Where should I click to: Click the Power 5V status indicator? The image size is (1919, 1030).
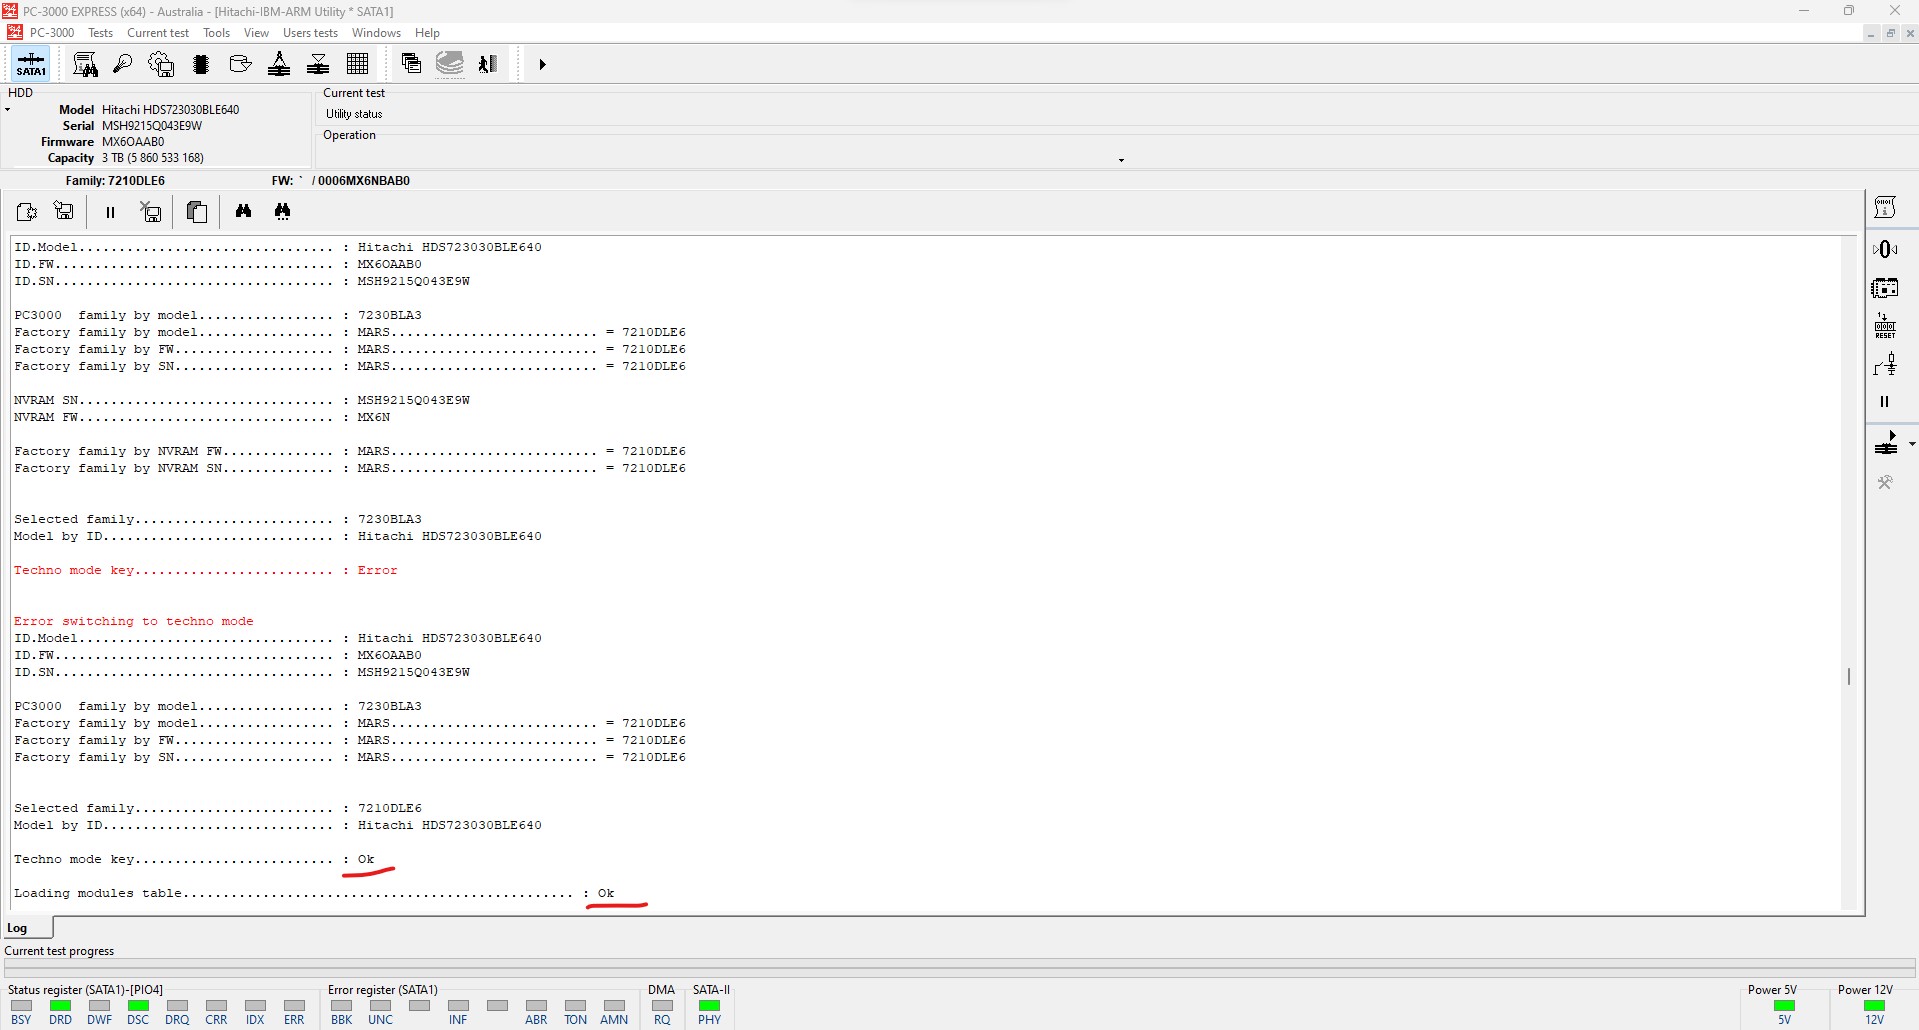(x=1785, y=1007)
